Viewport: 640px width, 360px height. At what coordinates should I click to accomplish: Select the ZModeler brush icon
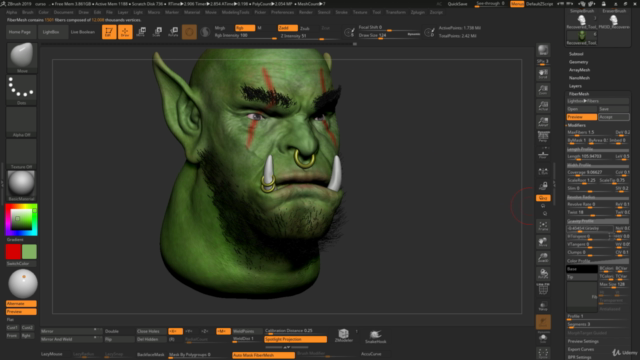coord(344,335)
